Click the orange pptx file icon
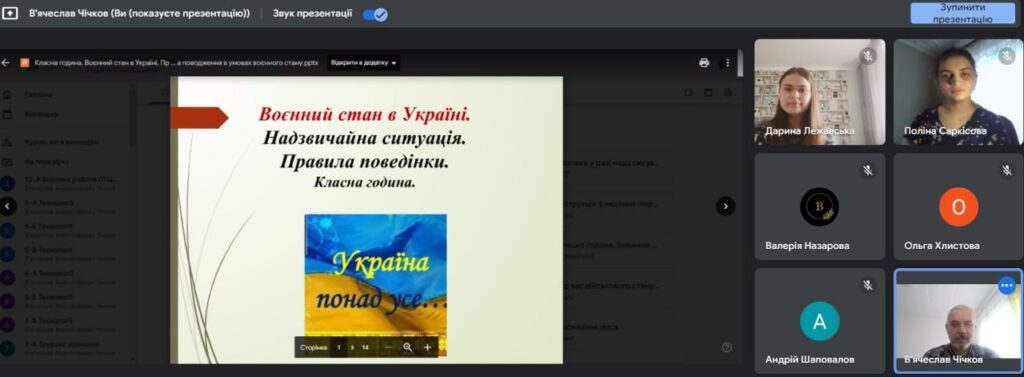This screenshot has height=377, width=1024. pyautogui.click(x=25, y=63)
